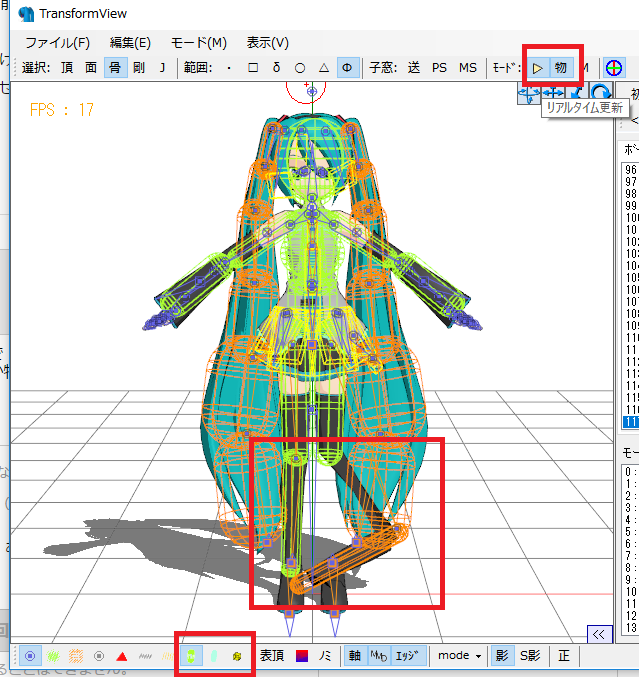Screen dimensions: 639x677
Task: Select bone row 97 in list
Action: [x=630, y=181]
